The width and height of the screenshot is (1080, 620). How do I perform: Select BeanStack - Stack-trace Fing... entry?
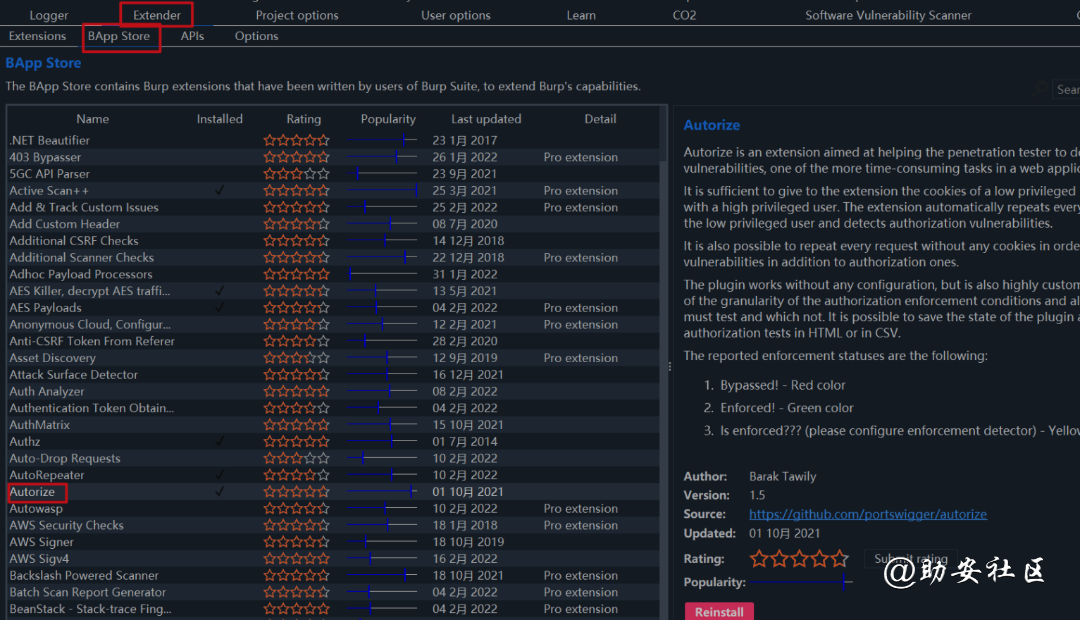coord(333,609)
